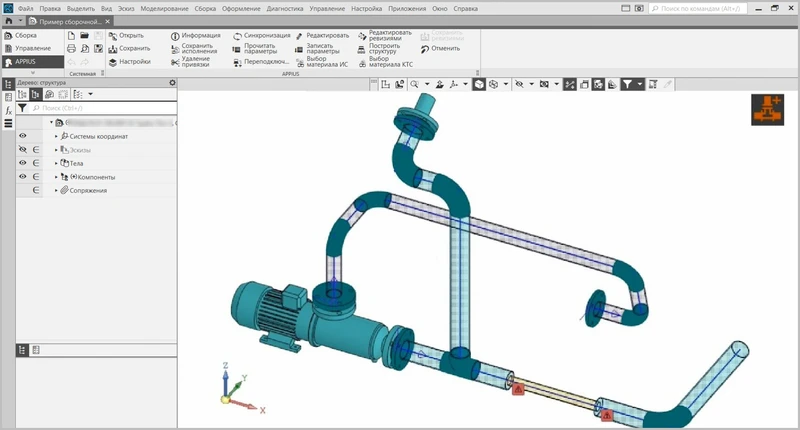Click the Информация icon in the ribbon

pos(174,35)
